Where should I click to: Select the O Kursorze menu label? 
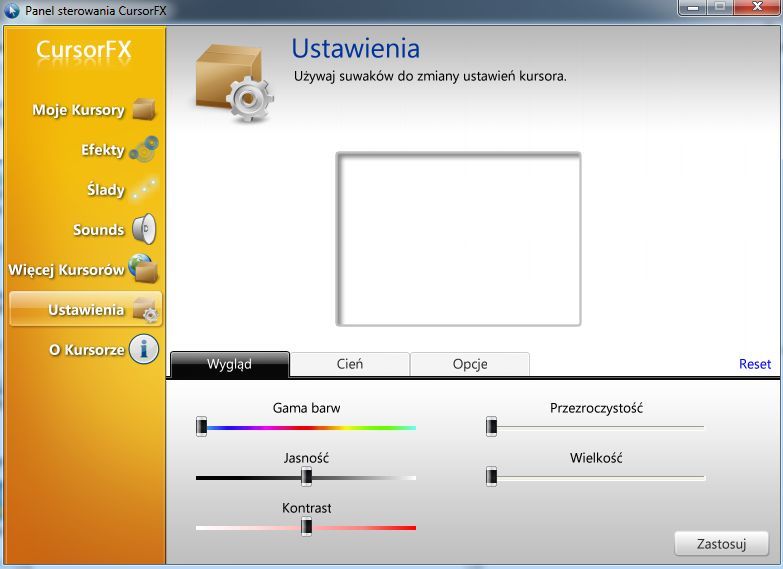pyautogui.click(x=86, y=350)
